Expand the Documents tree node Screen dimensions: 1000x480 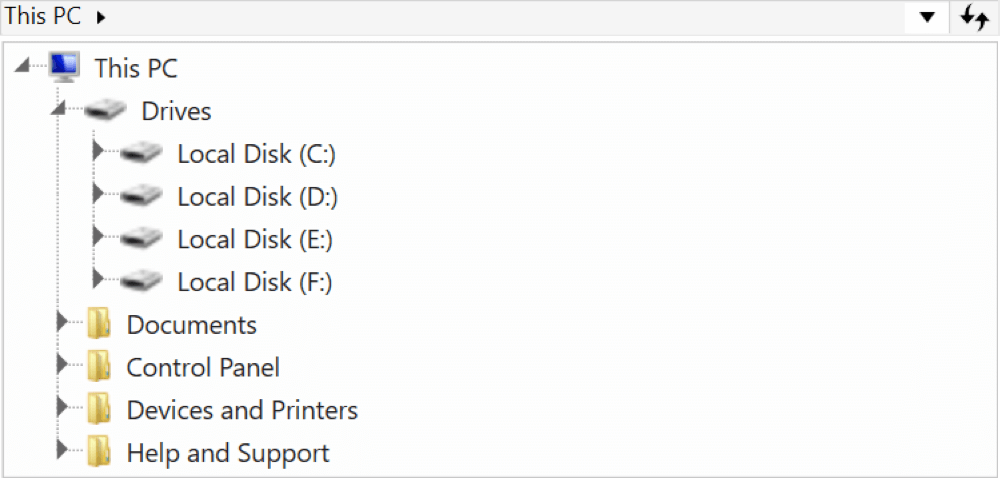[x=62, y=323]
